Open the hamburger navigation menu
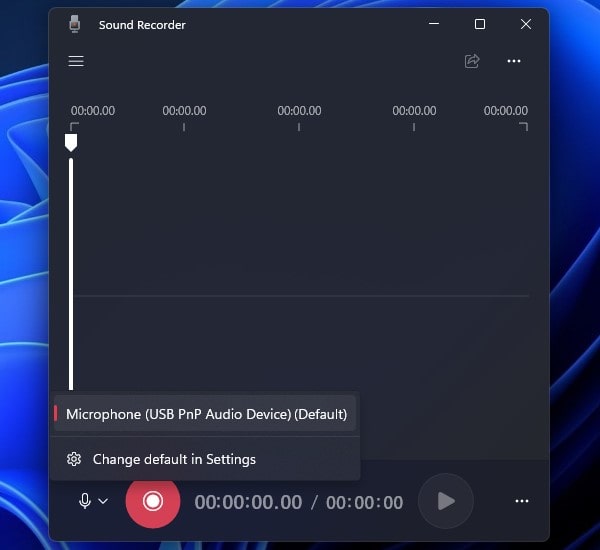 (x=76, y=61)
